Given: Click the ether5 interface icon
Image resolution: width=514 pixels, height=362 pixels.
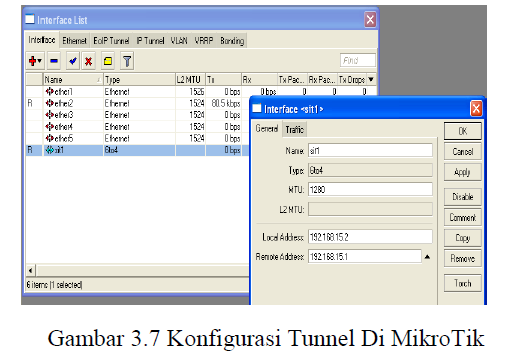Looking at the screenshot, I should point(50,138).
